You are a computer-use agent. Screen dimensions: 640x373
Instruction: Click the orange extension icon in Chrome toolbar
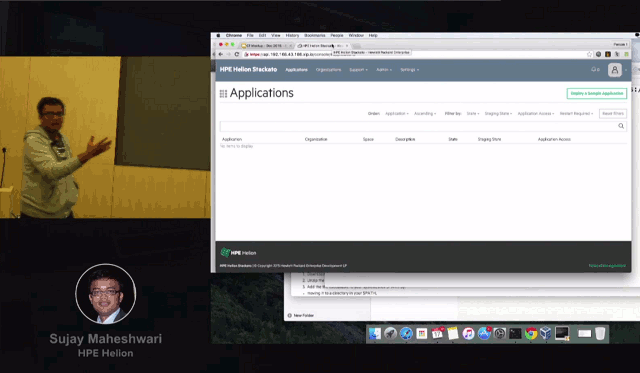[608, 54]
